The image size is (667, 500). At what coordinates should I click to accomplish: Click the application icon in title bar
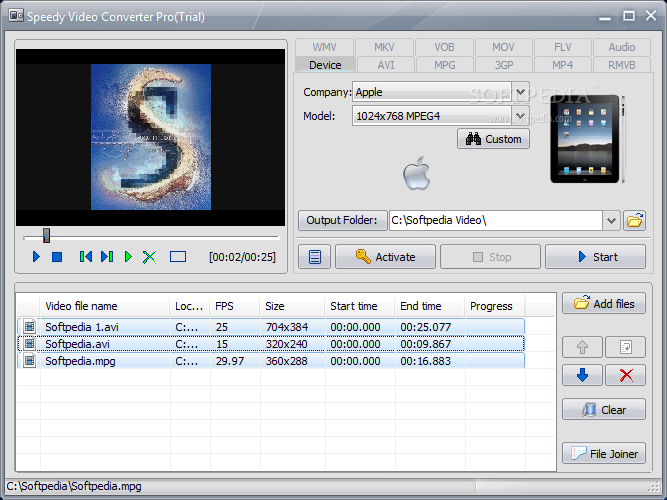click(16, 16)
